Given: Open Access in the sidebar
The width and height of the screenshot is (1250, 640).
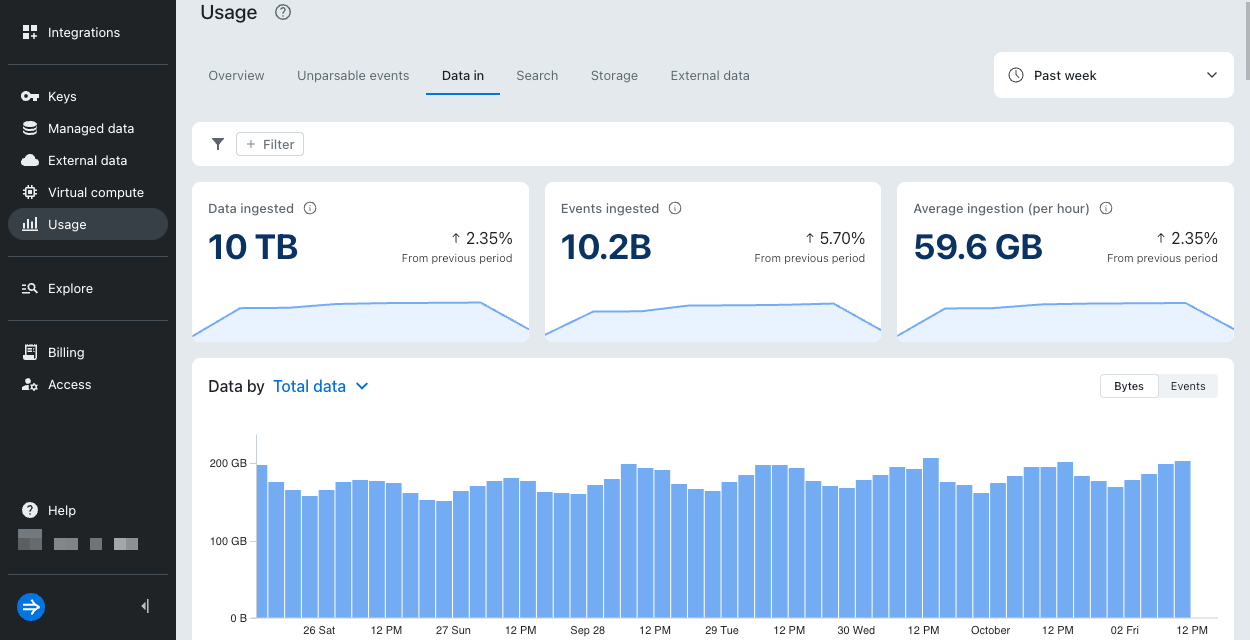Looking at the screenshot, I should tap(88, 384).
